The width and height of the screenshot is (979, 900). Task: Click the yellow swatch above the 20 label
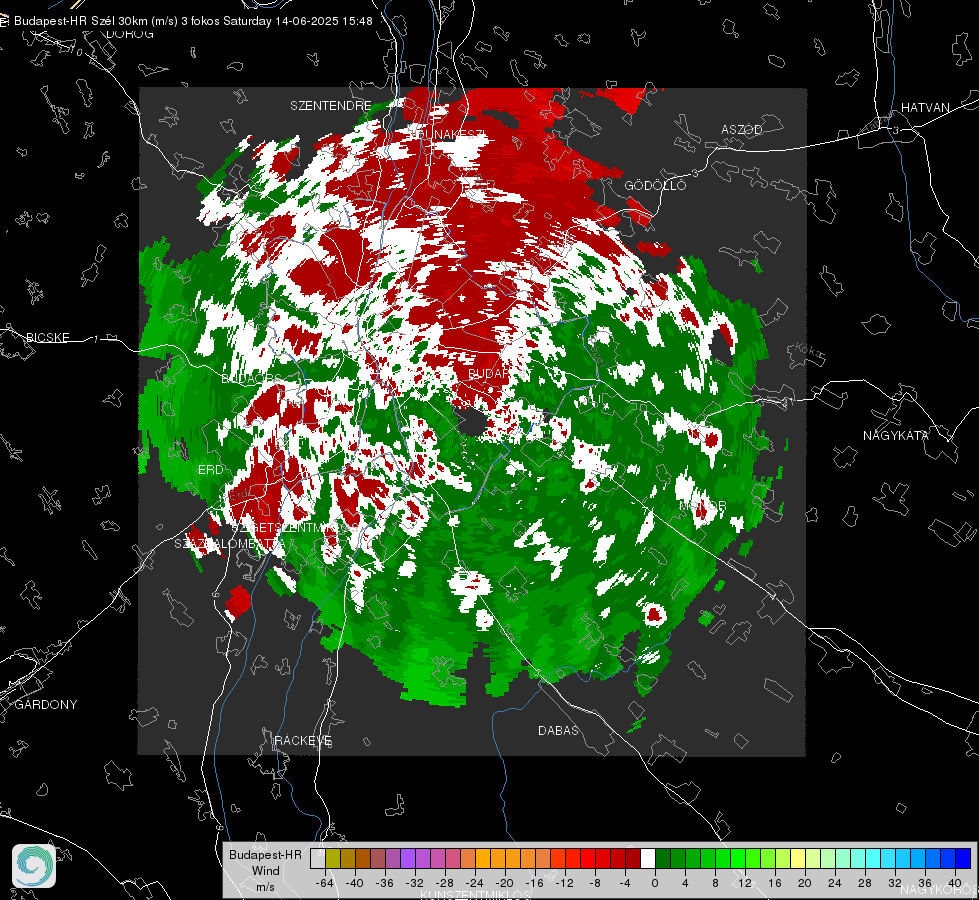[798, 859]
